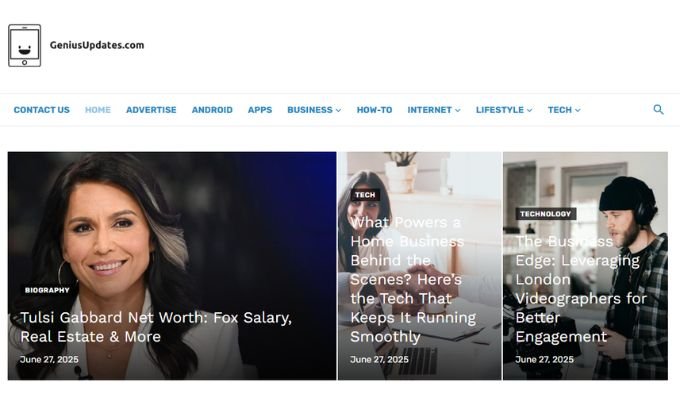
Task: Select the Android menu item
Action: click(x=212, y=110)
